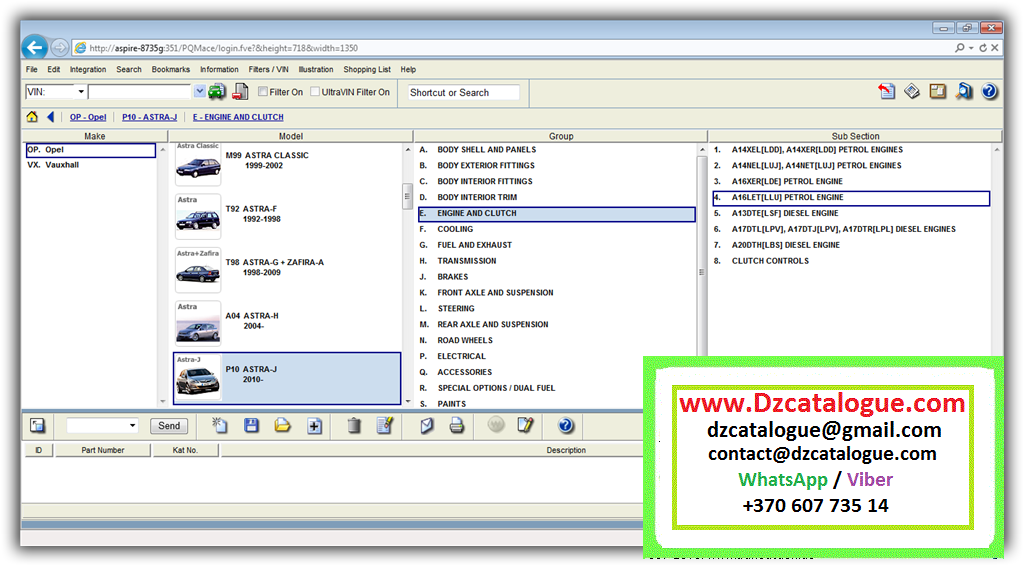The width and height of the screenshot is (1024, 566).
Task: Click the printer icon in shopping list toolbar
Action: pos(456,426)
